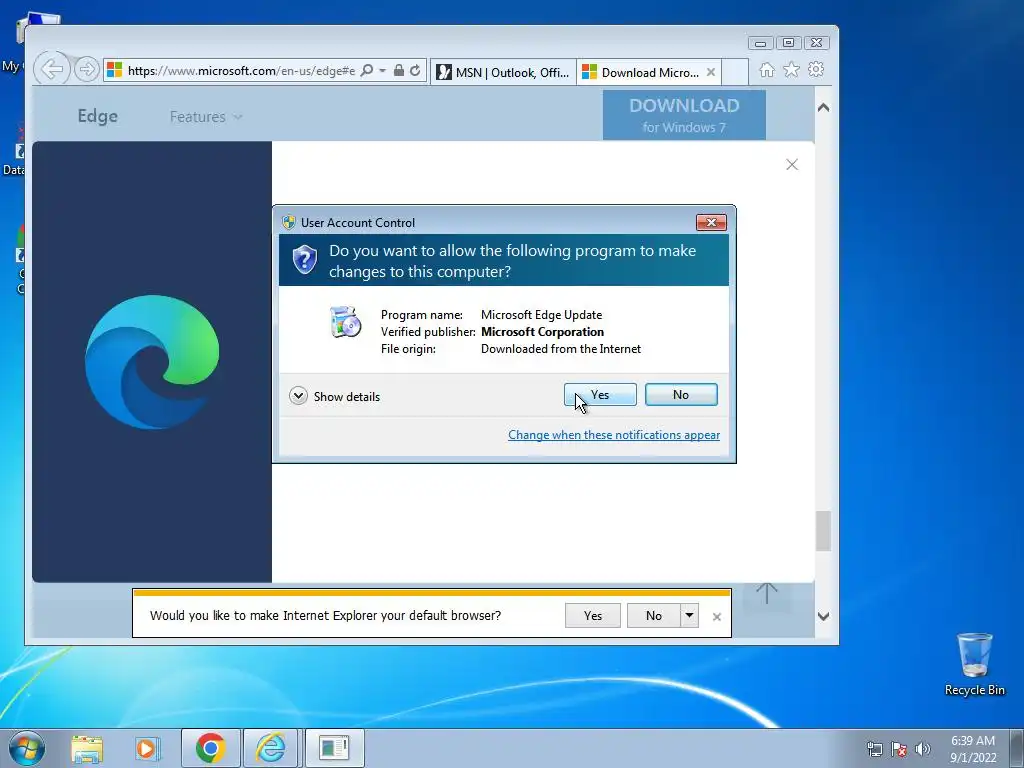Launch Windows Media Player from taskbar
Image resolution: width=1024 pixels, height=768 pixels.
point(147,749)
